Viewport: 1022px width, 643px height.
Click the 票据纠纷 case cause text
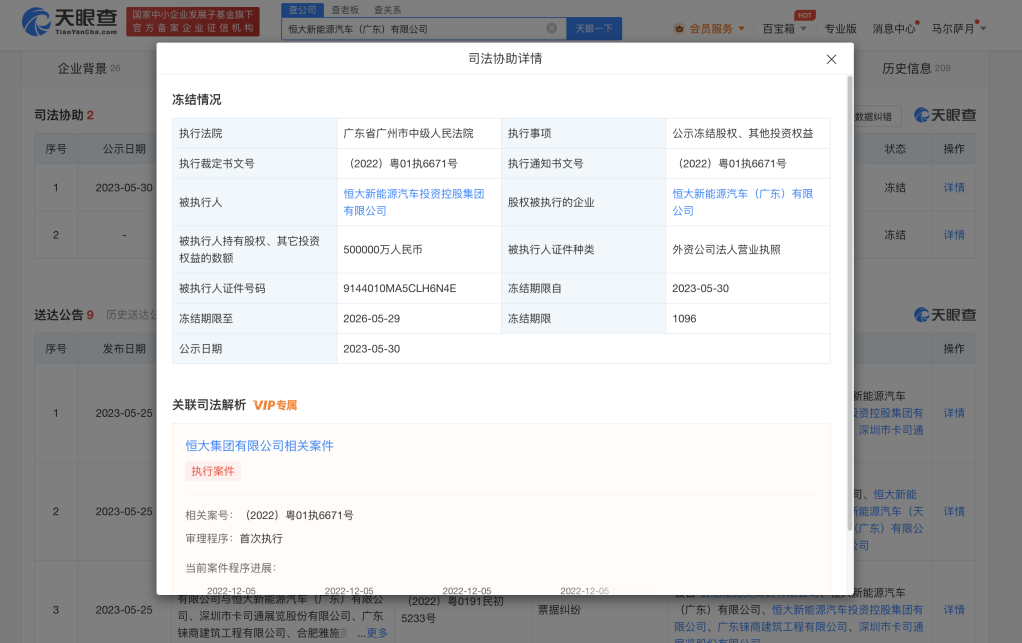tap(559, 610)
